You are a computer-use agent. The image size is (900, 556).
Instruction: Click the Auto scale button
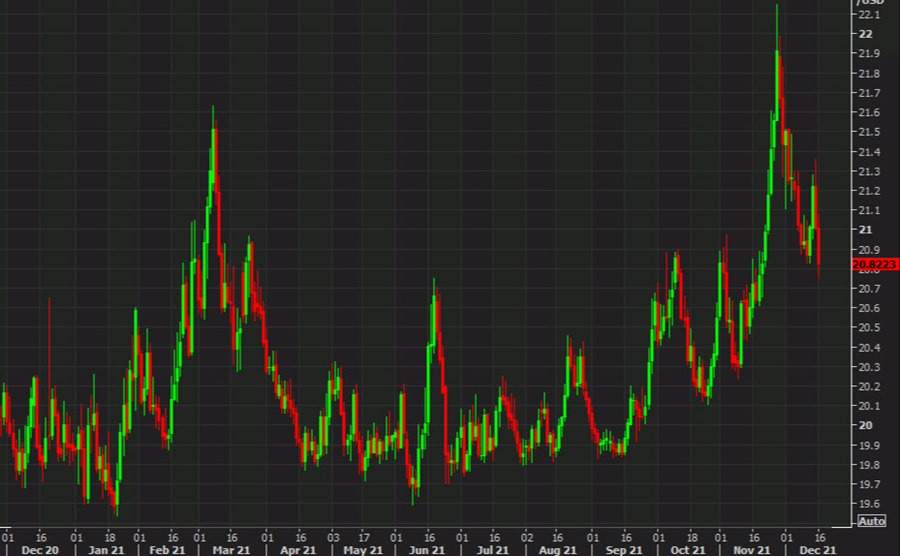point(871,521)
